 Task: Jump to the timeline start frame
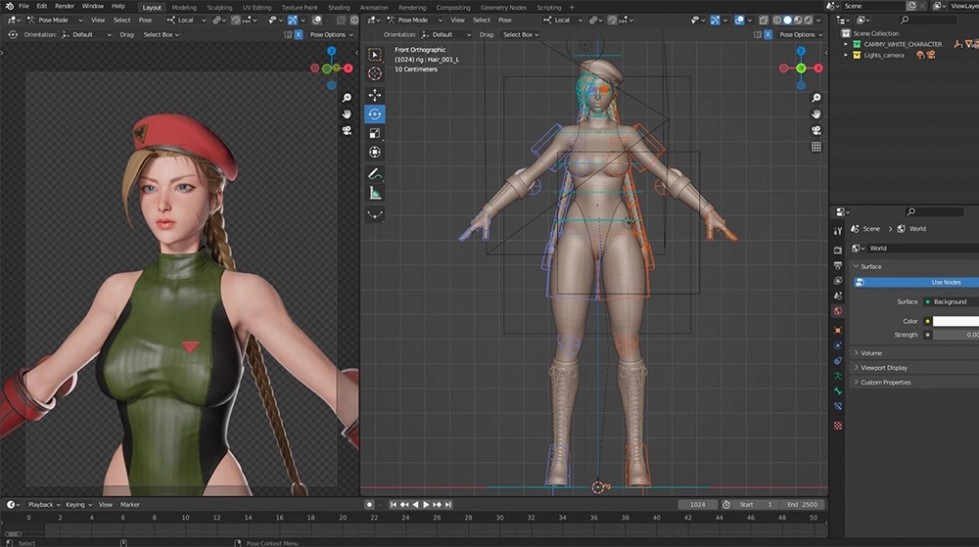[393, 505]
